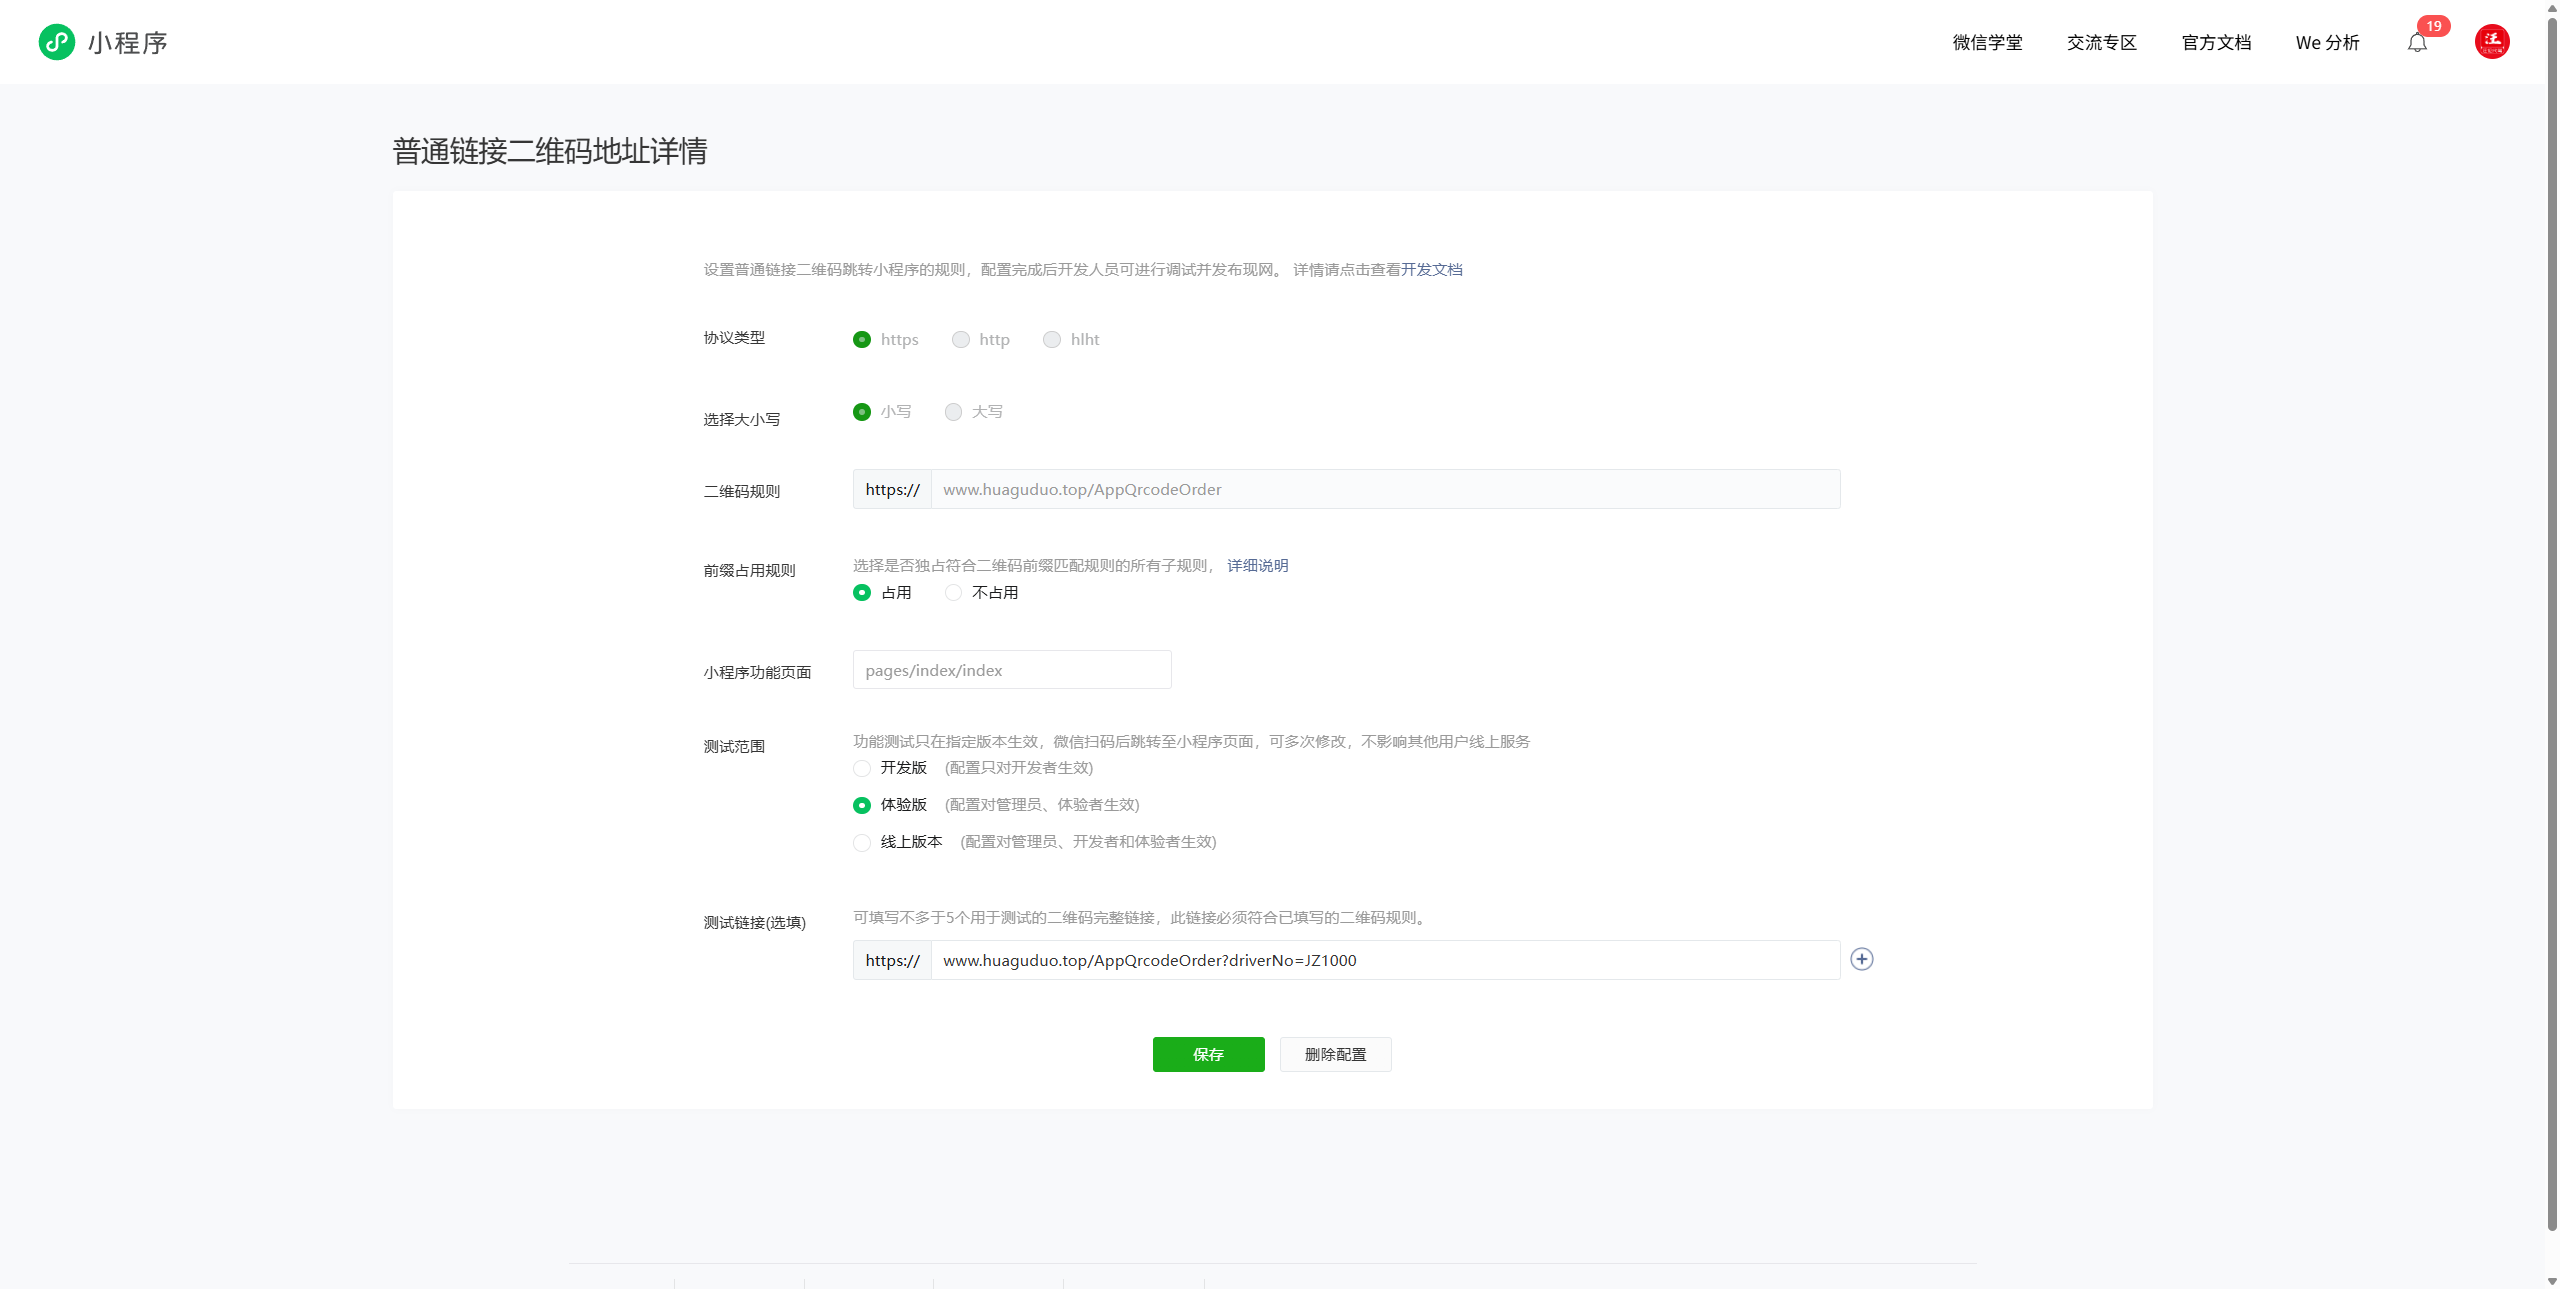
Task: Add another test link with plus icon
Action: pos(1861,959)
